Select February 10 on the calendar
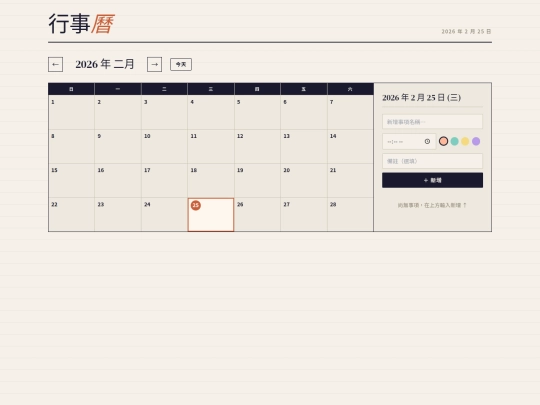Image resolution: width=540 pixels, height=405 pixels. coord(164,146)
